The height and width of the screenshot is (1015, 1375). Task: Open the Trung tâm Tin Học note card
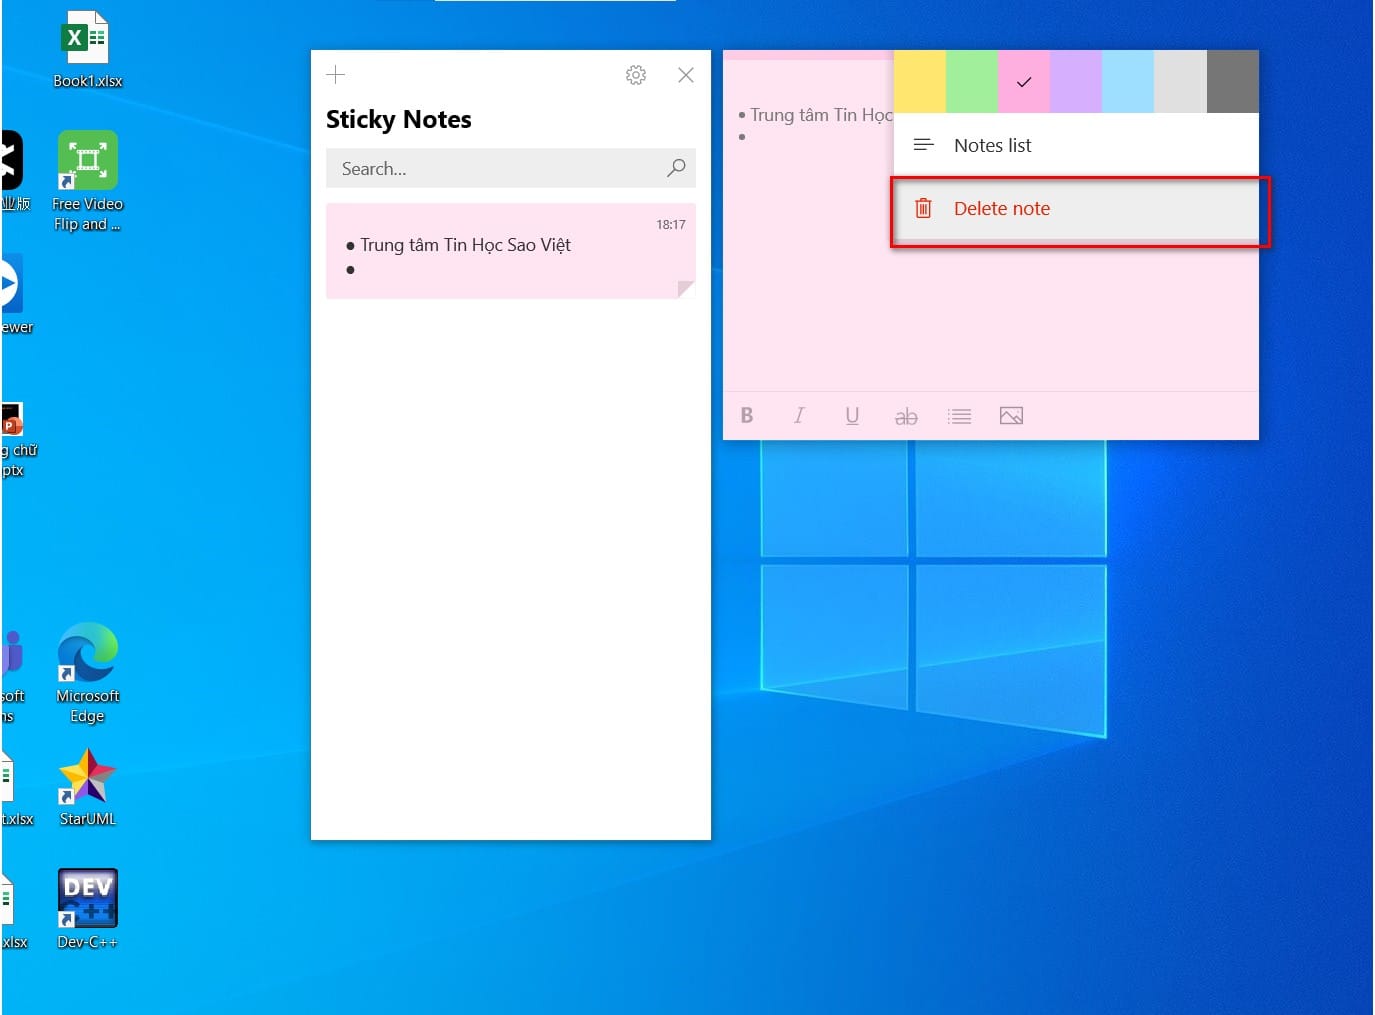pyautogui.click(x=511, y=251)
